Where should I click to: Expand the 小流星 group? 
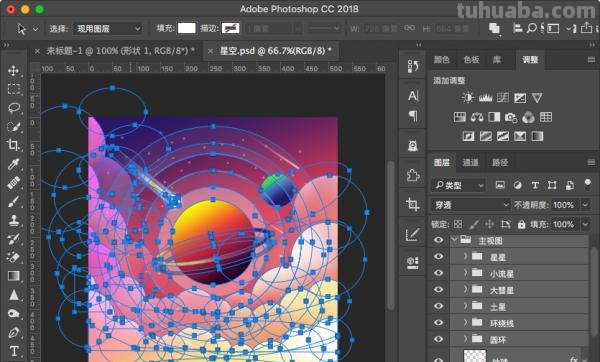(x=465, y=272)
